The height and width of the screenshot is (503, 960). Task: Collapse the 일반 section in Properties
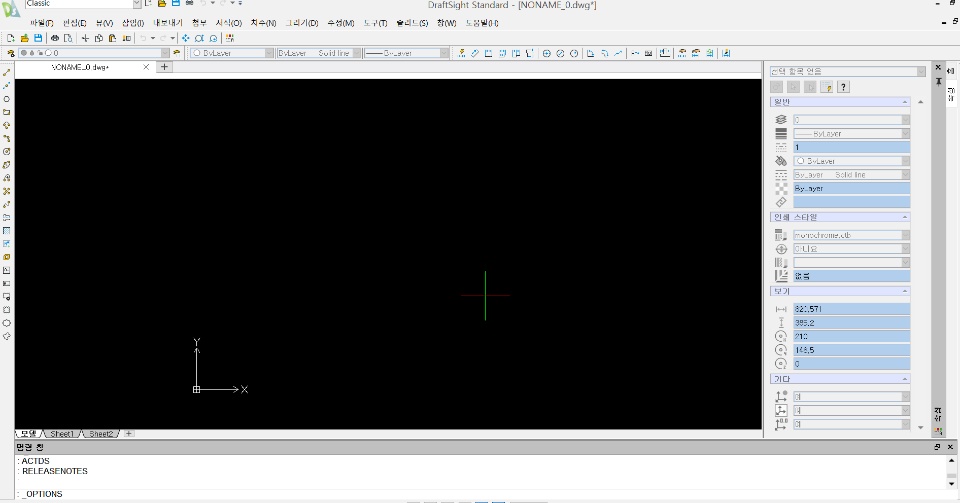click(x=905, y=102)
